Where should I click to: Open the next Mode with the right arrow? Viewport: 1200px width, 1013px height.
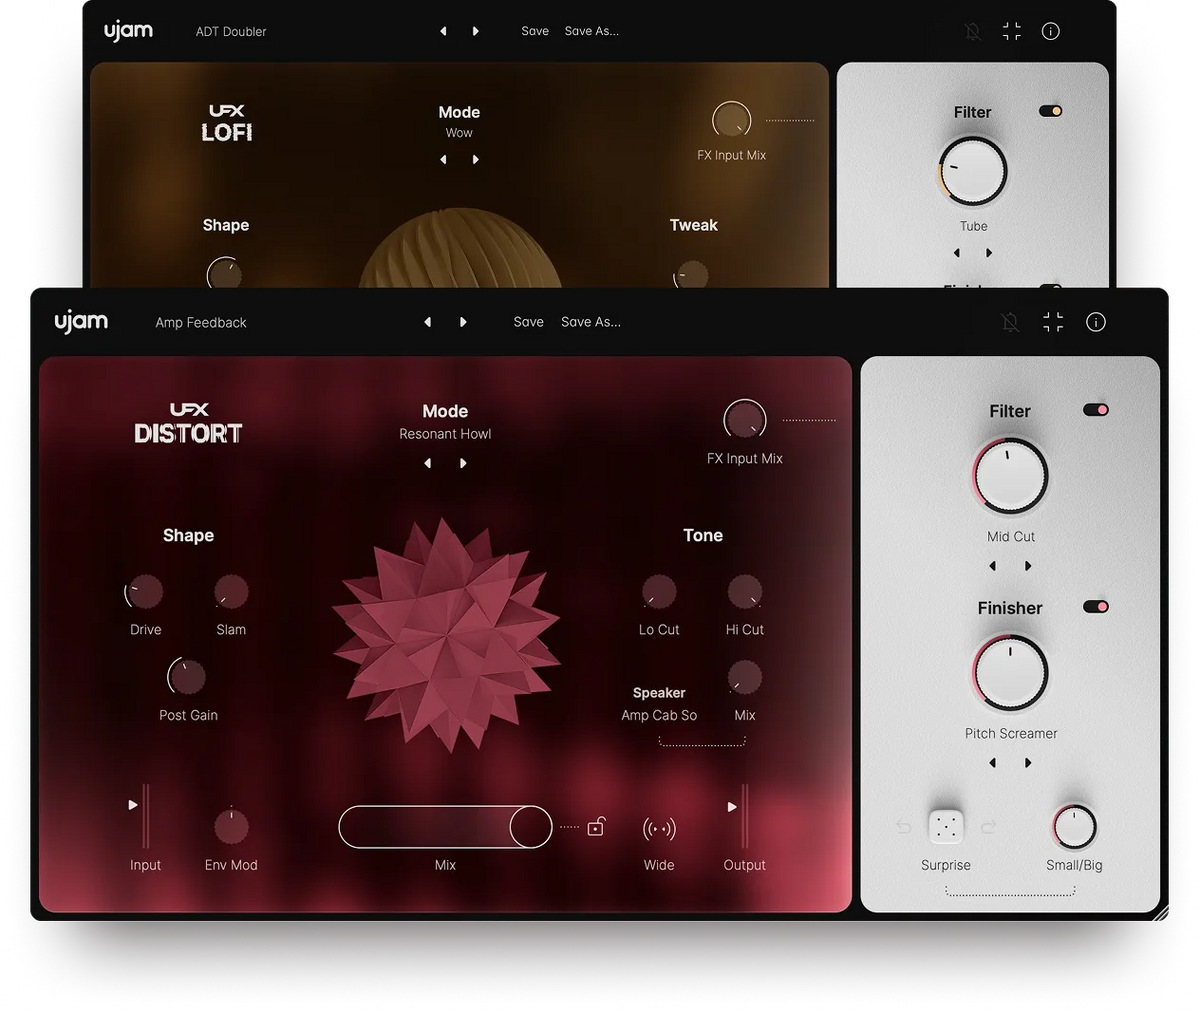[x=463, y=463]
